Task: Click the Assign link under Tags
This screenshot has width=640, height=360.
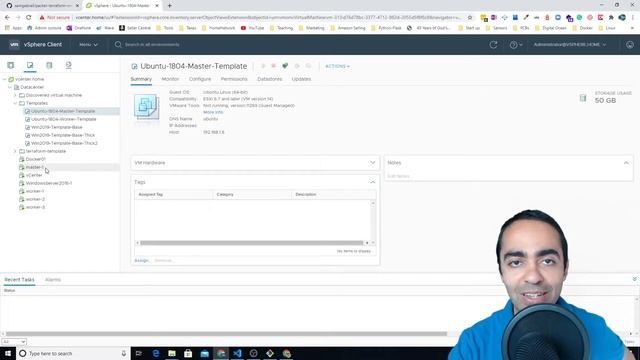Action: (x=142, y=260)
